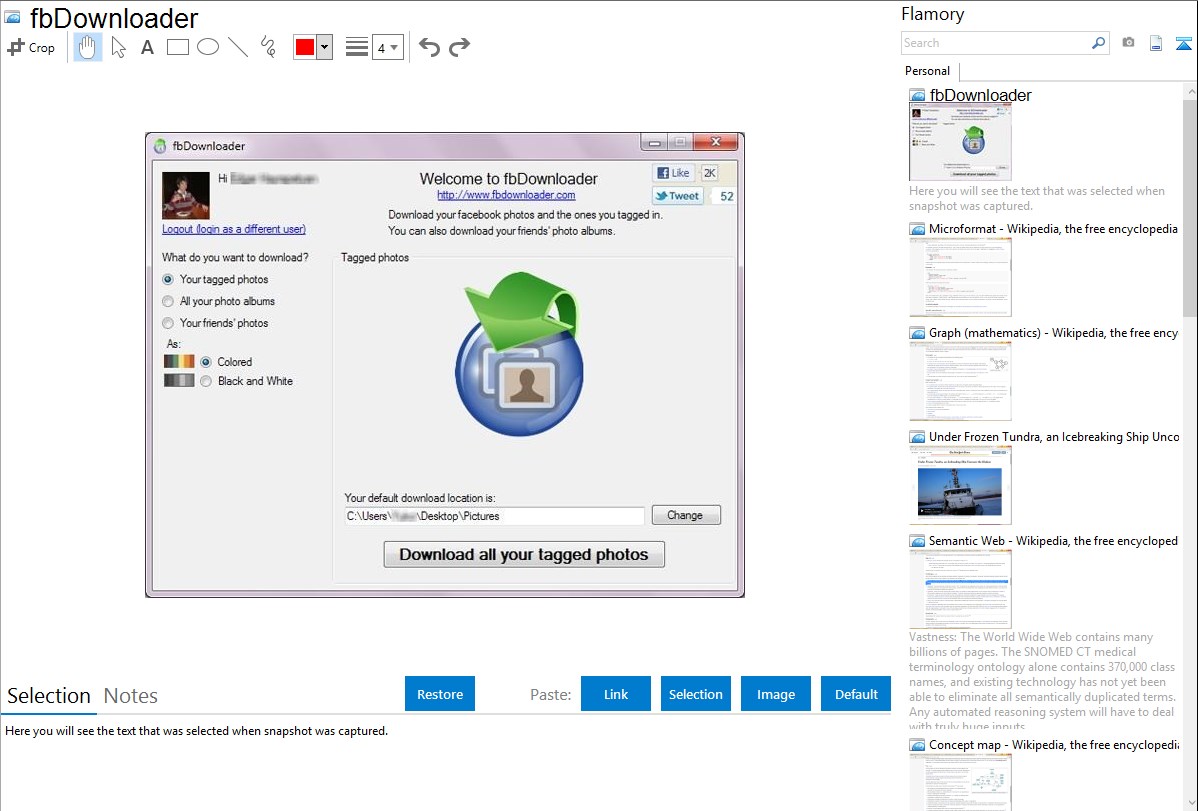The width and height of the screenshot is (1198, 811).
Task: Switch to the Personal tab
Action: point(928,71)
